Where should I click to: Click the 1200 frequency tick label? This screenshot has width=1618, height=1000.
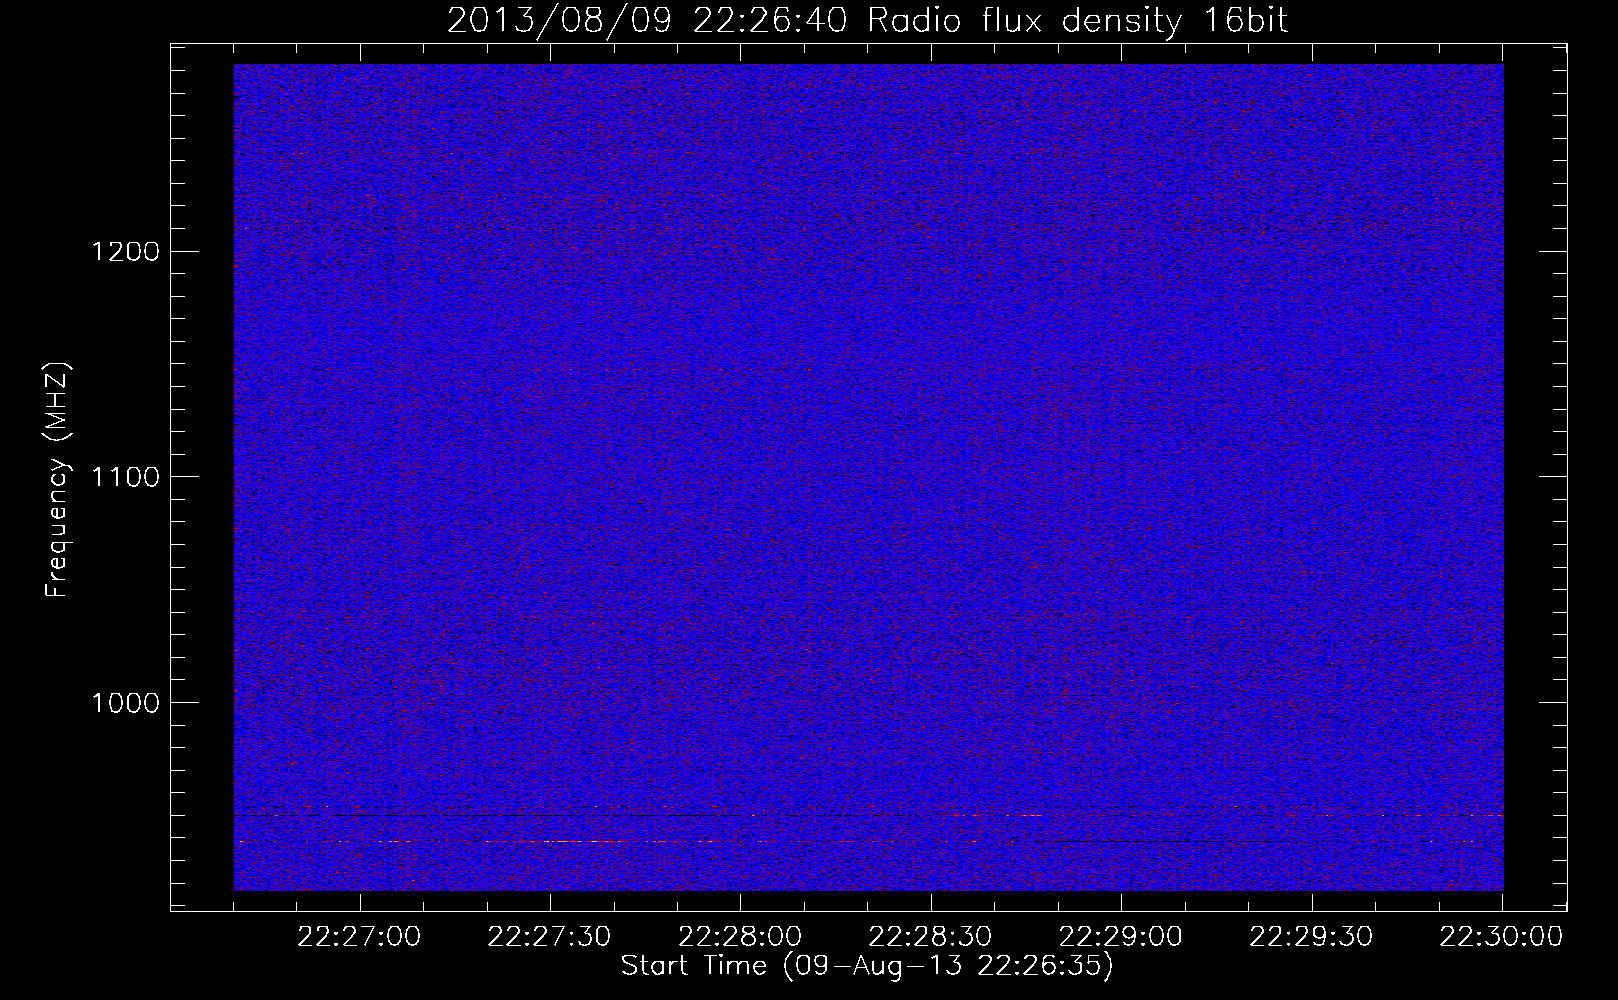point(125,251)
